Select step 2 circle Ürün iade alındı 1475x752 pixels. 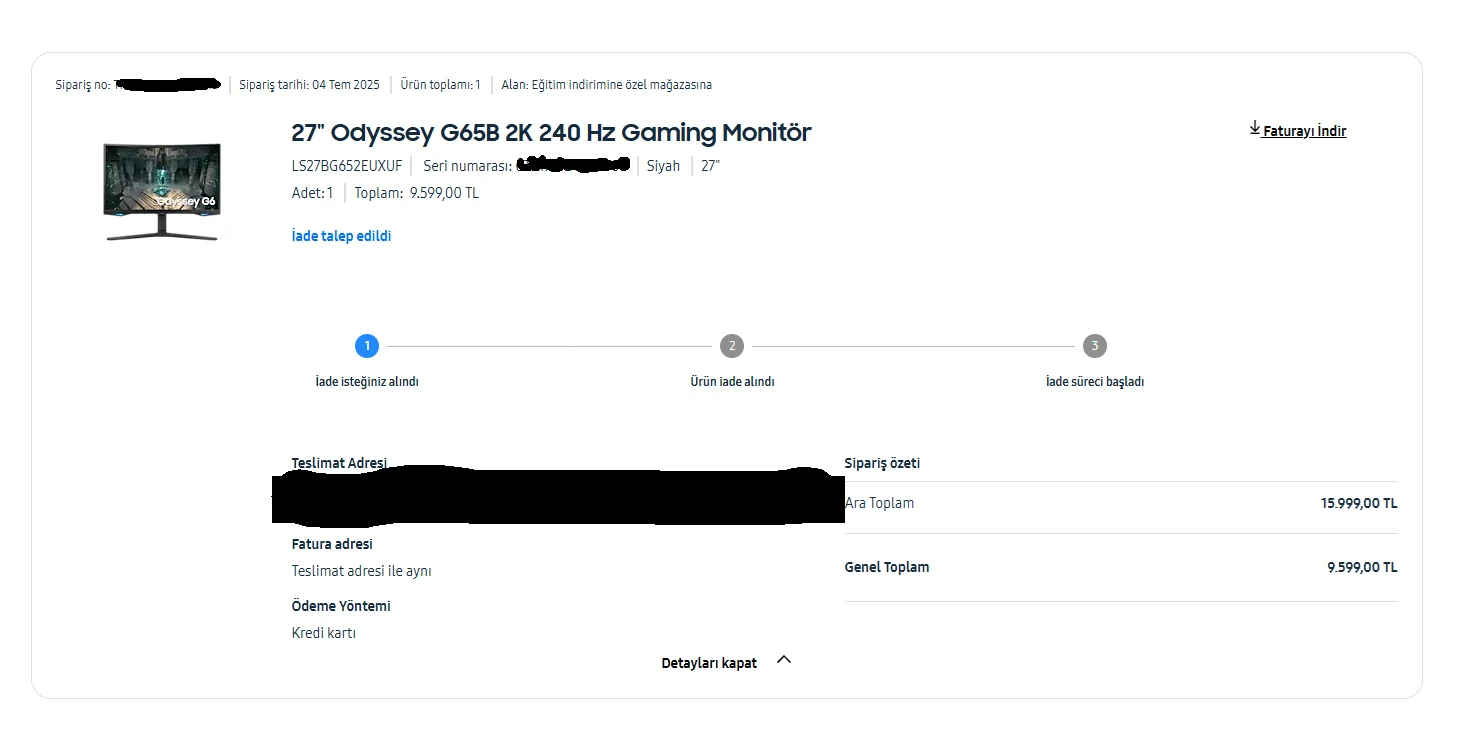click(732, 346)
